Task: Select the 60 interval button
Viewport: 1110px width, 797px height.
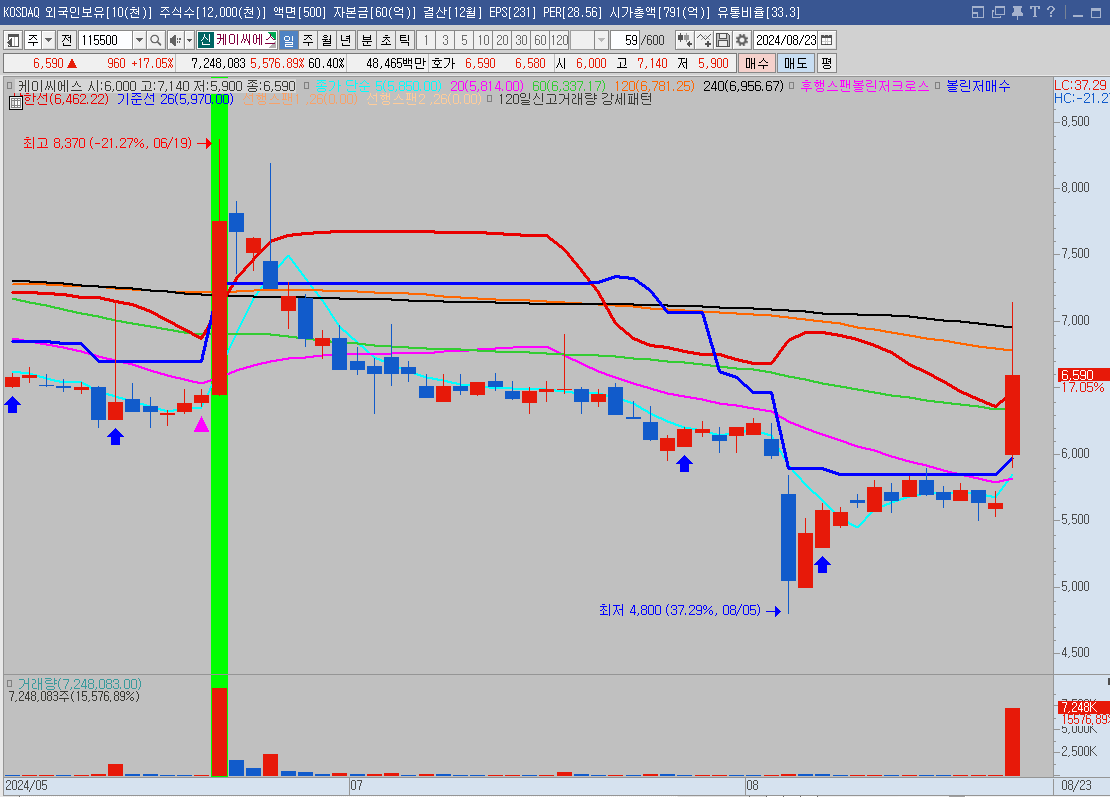Action: (540, 40)
